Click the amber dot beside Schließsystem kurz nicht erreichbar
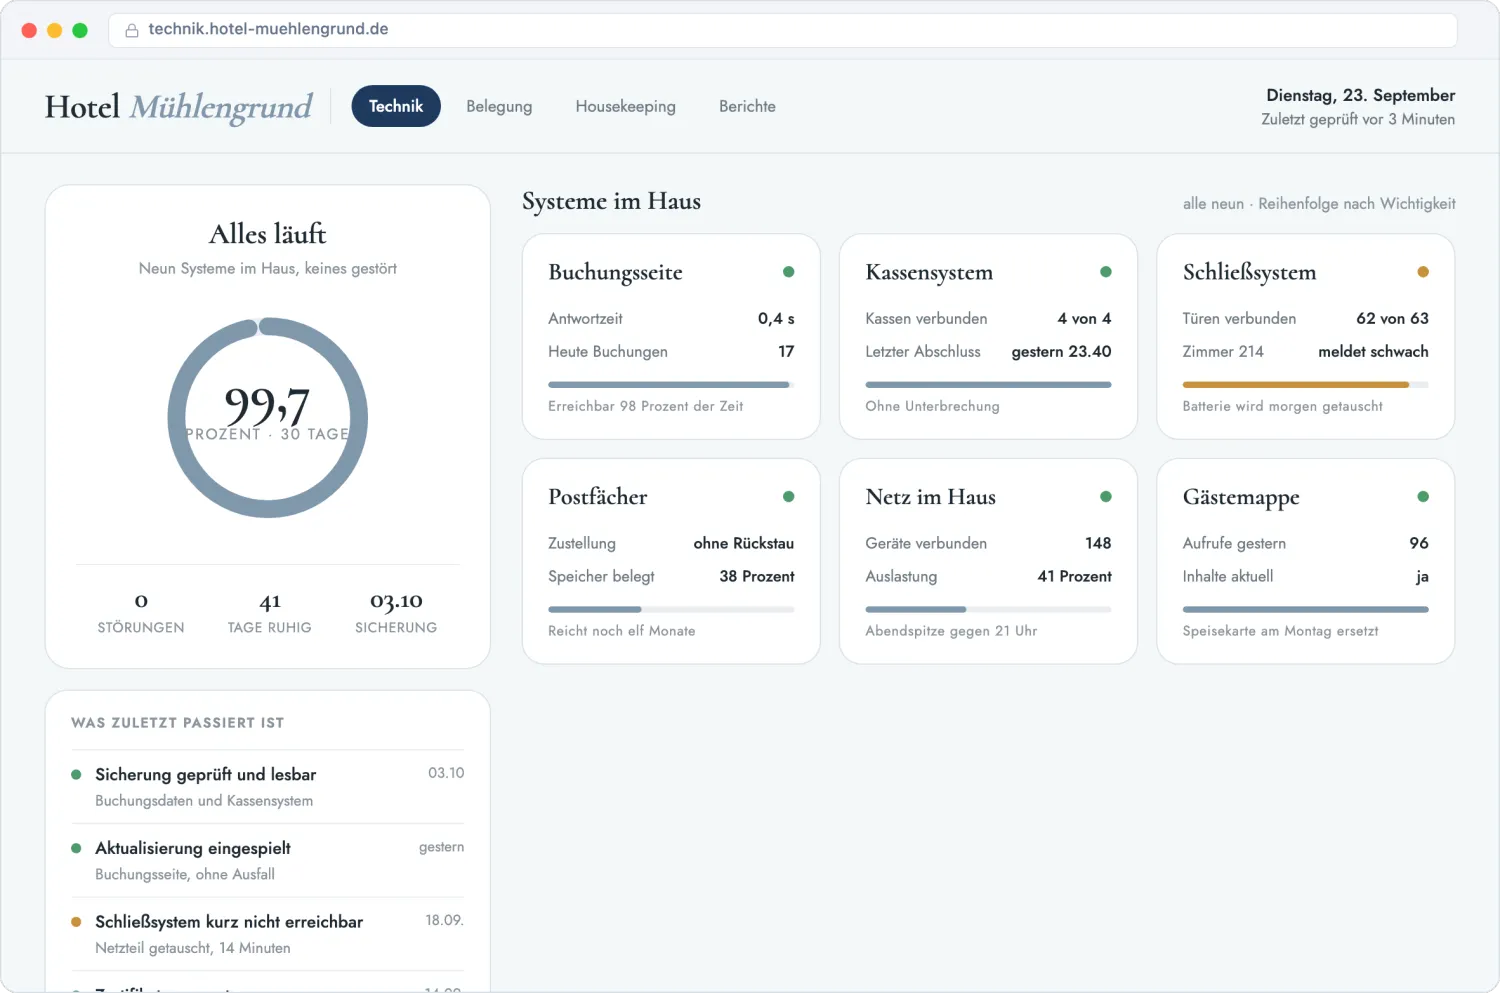 pyautogui.click(x=76, y=922)
